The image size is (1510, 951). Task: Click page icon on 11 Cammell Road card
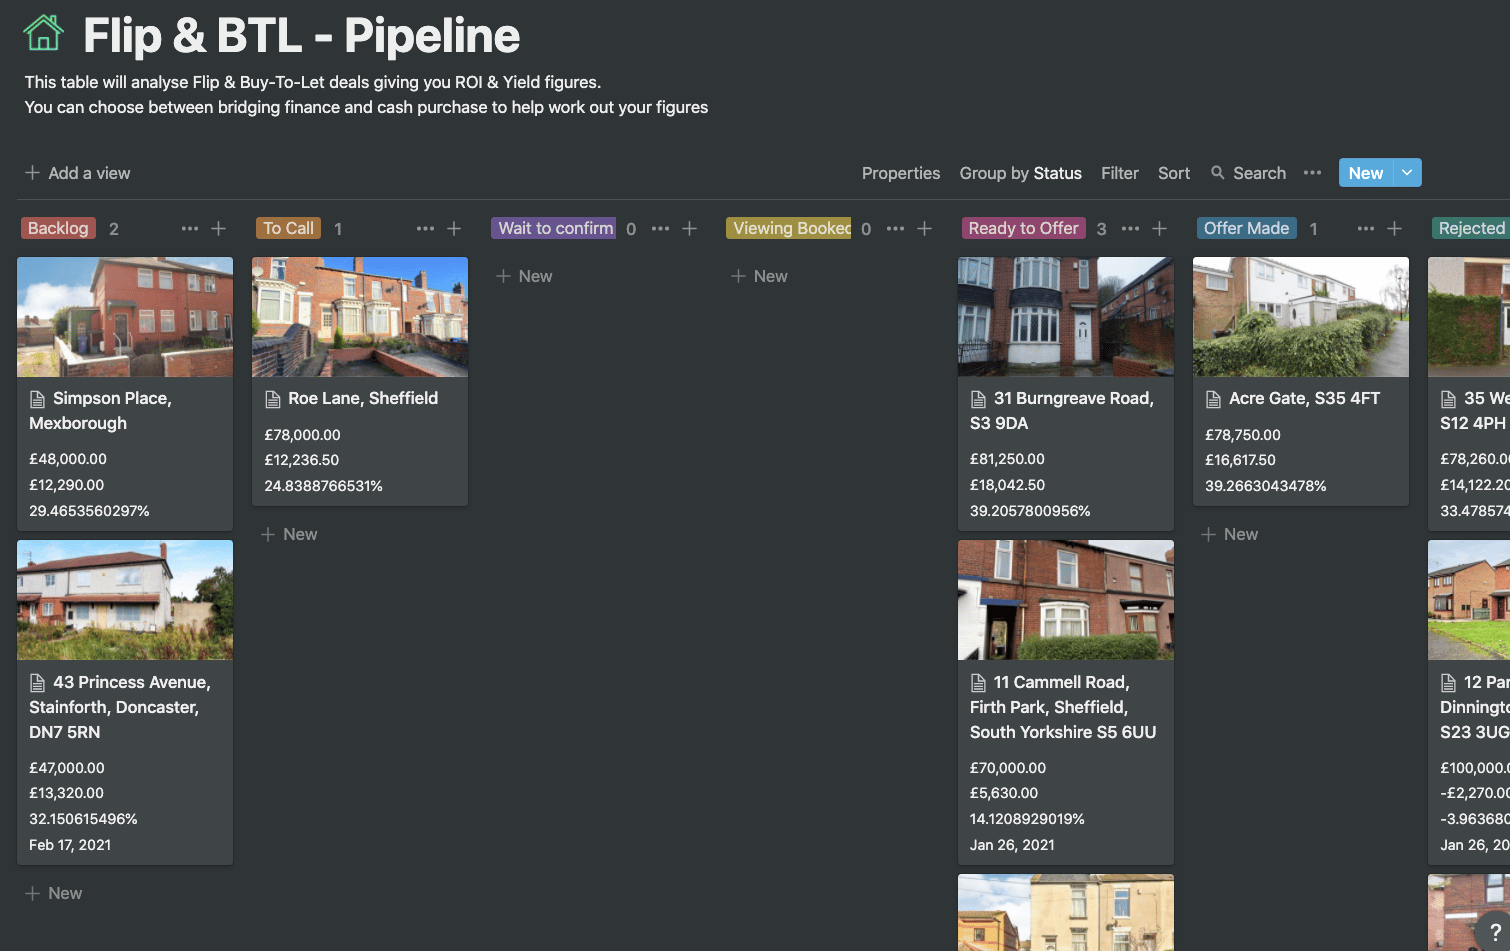tap(979, 683)
